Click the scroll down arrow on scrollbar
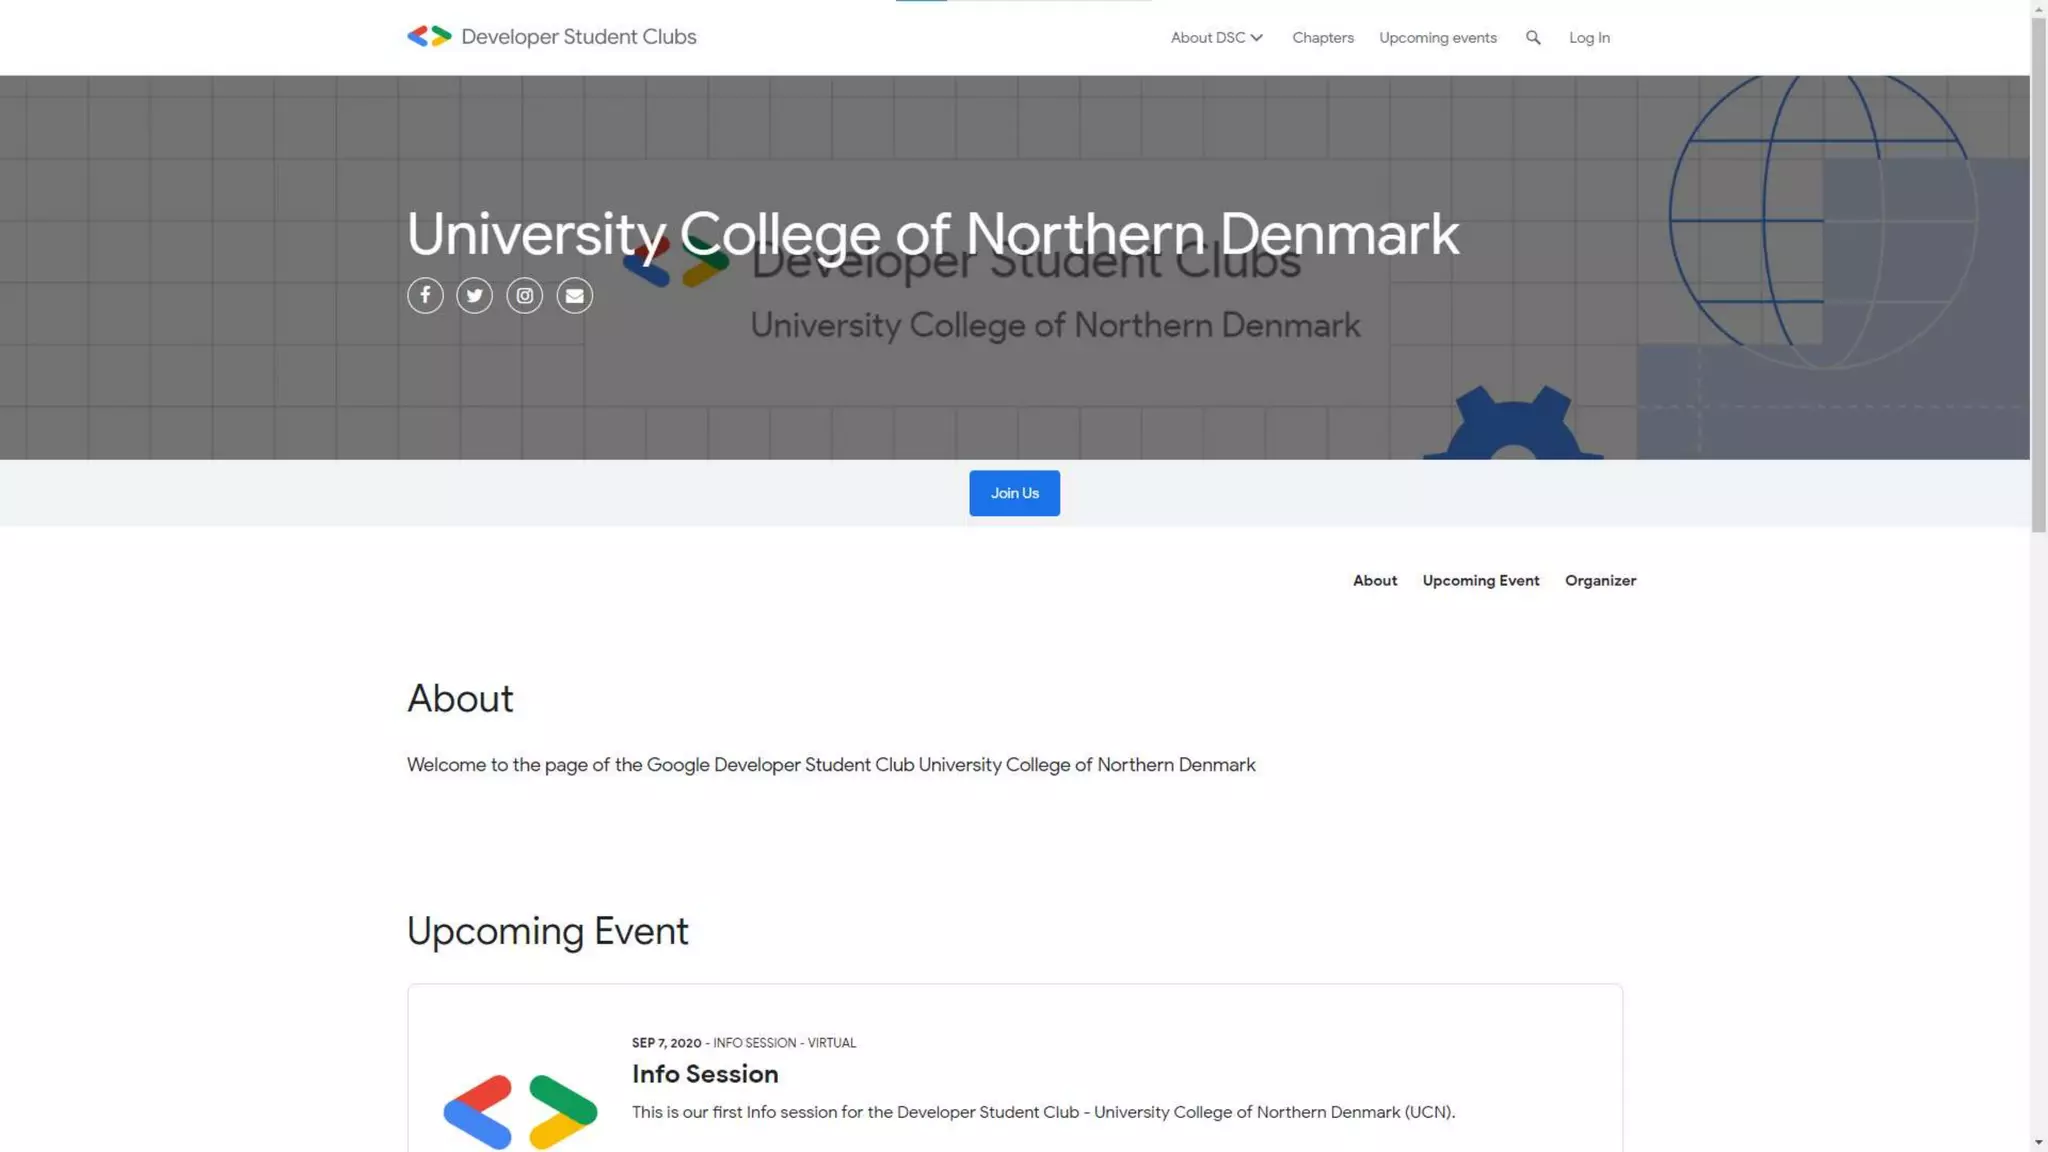This screenshot has width=2048, height=1152. (x=2039, y=1142)
